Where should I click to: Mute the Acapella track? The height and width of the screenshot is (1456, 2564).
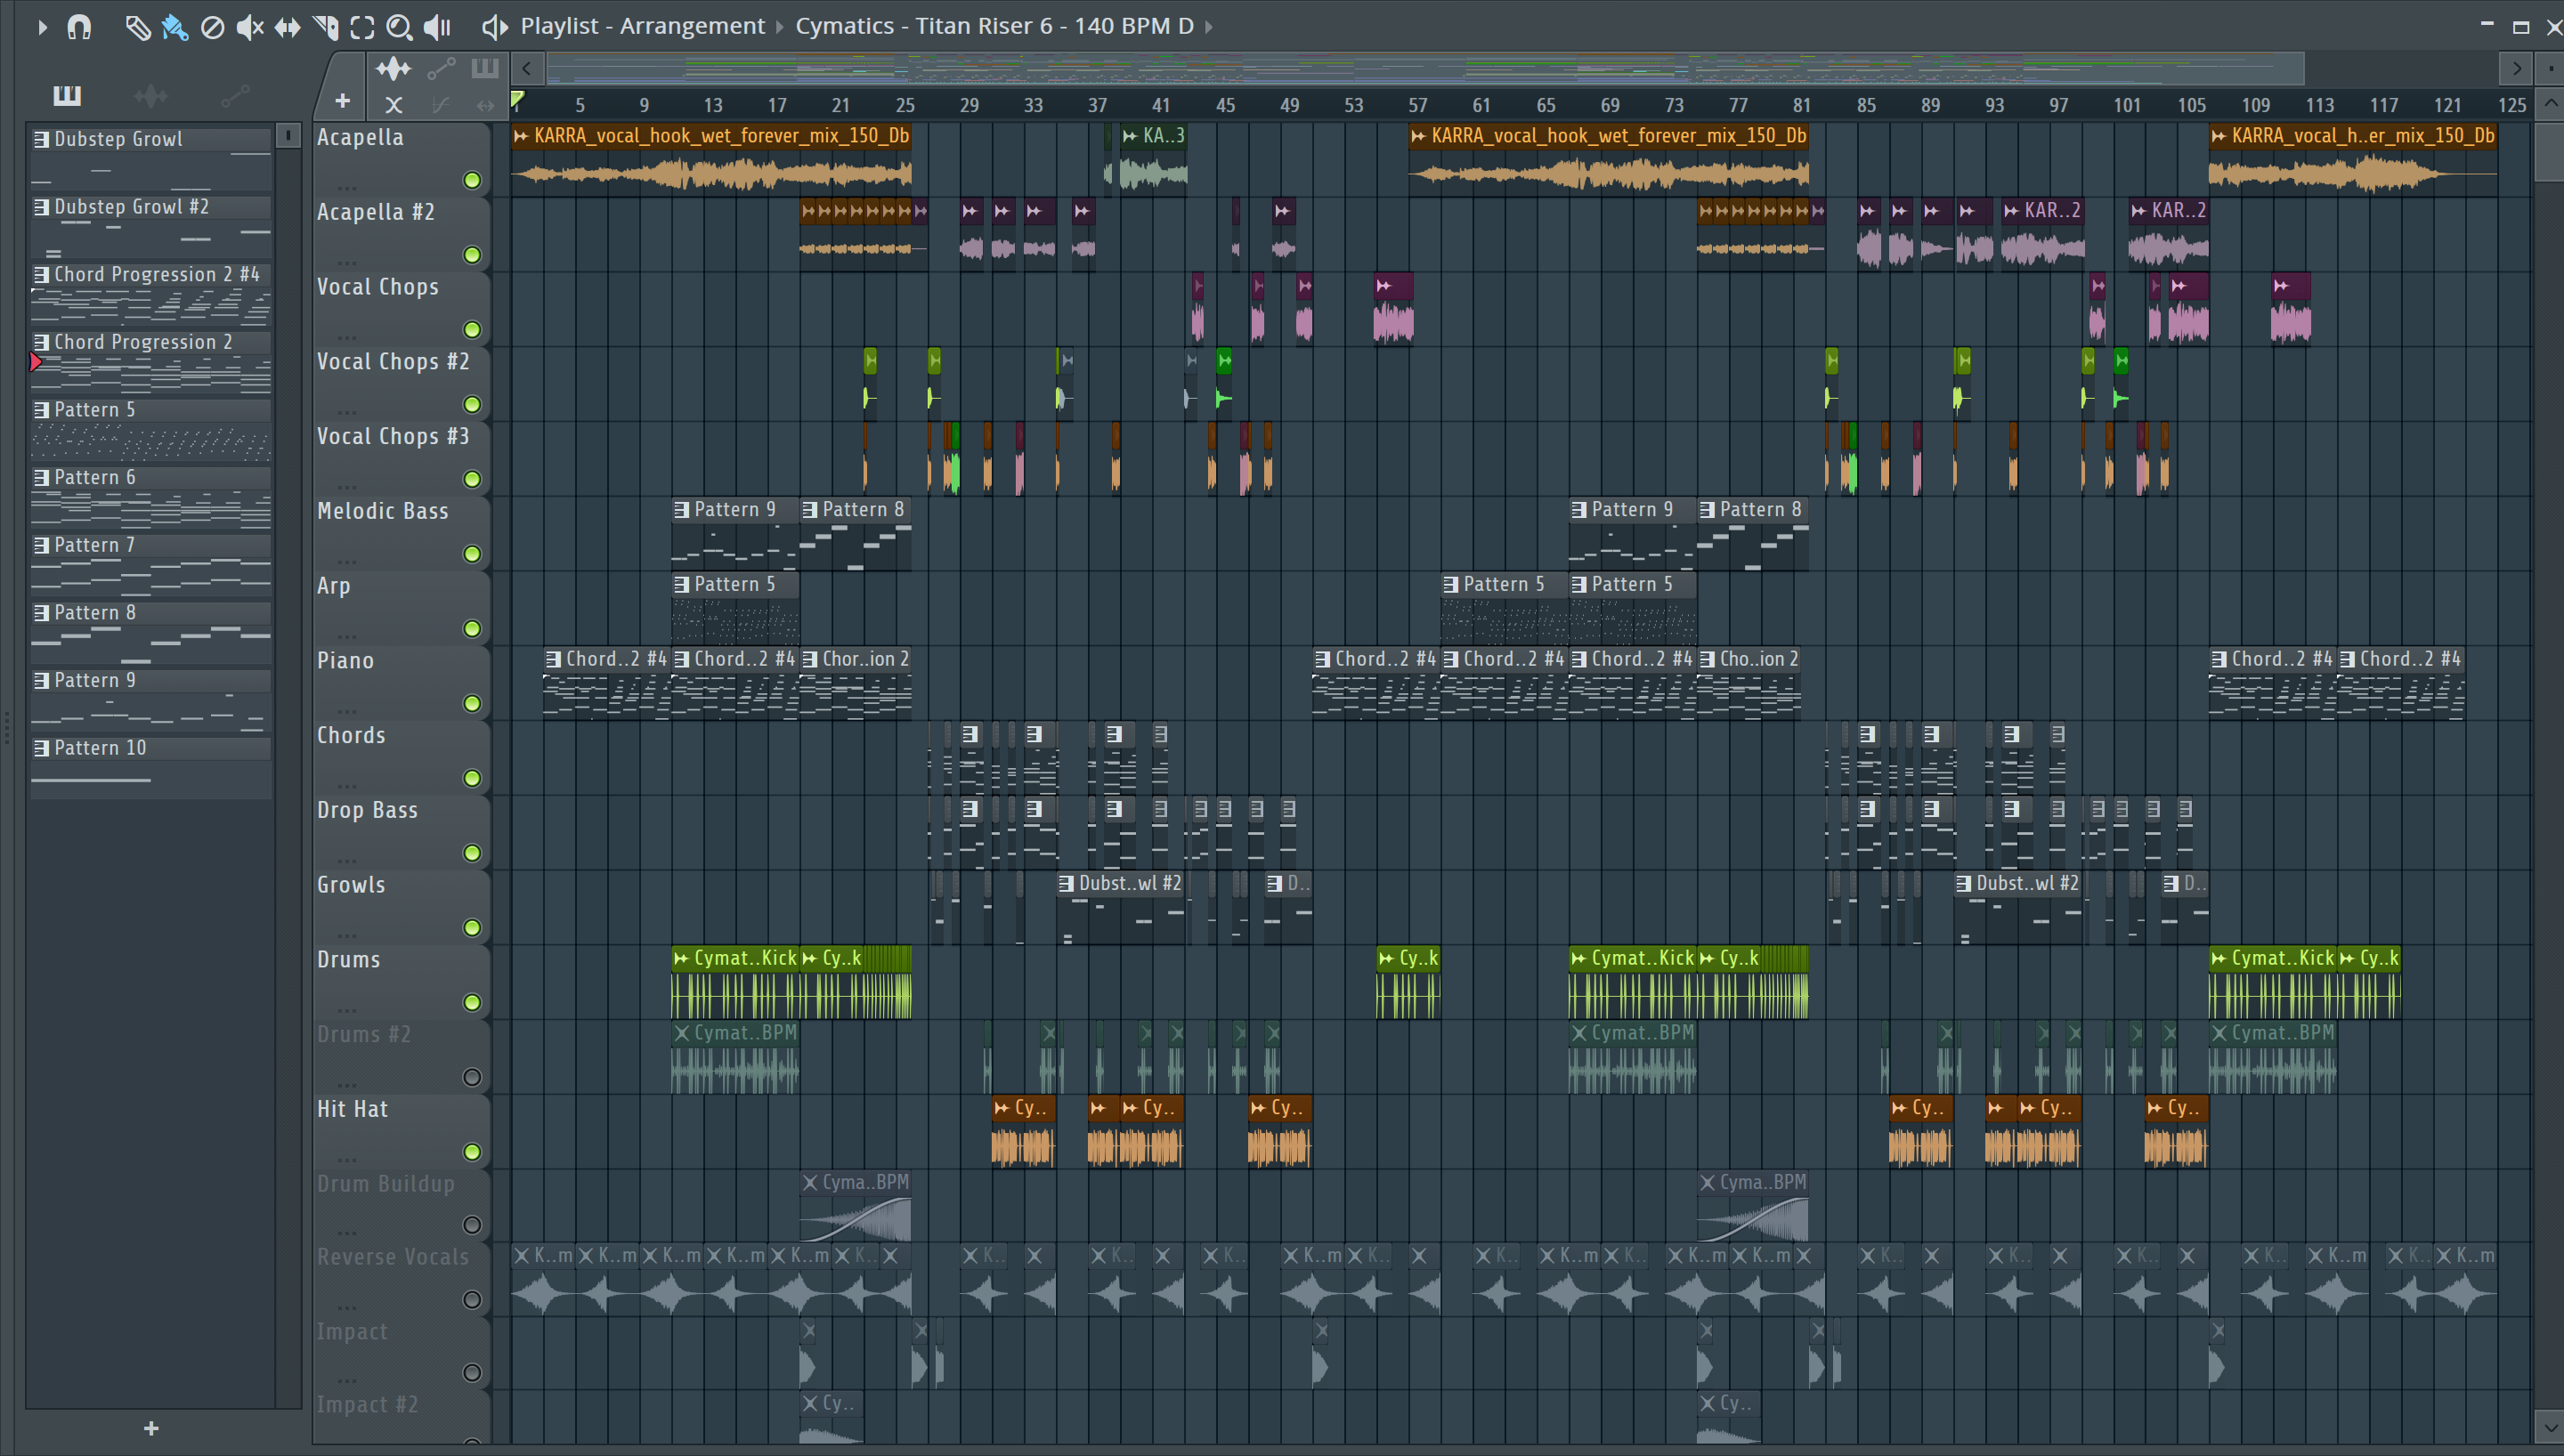pyautogui.click(x=472, y=180)
